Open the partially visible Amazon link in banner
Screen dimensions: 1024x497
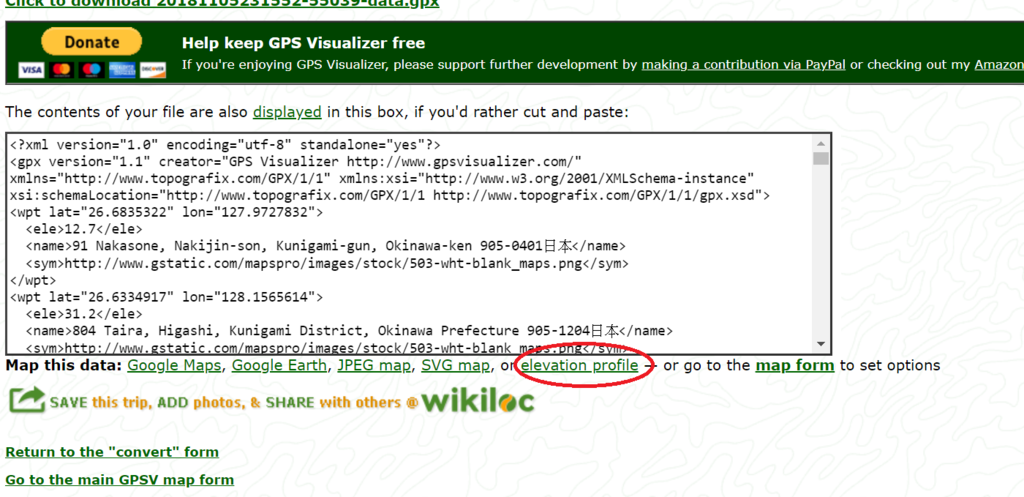tap(999, 65)
